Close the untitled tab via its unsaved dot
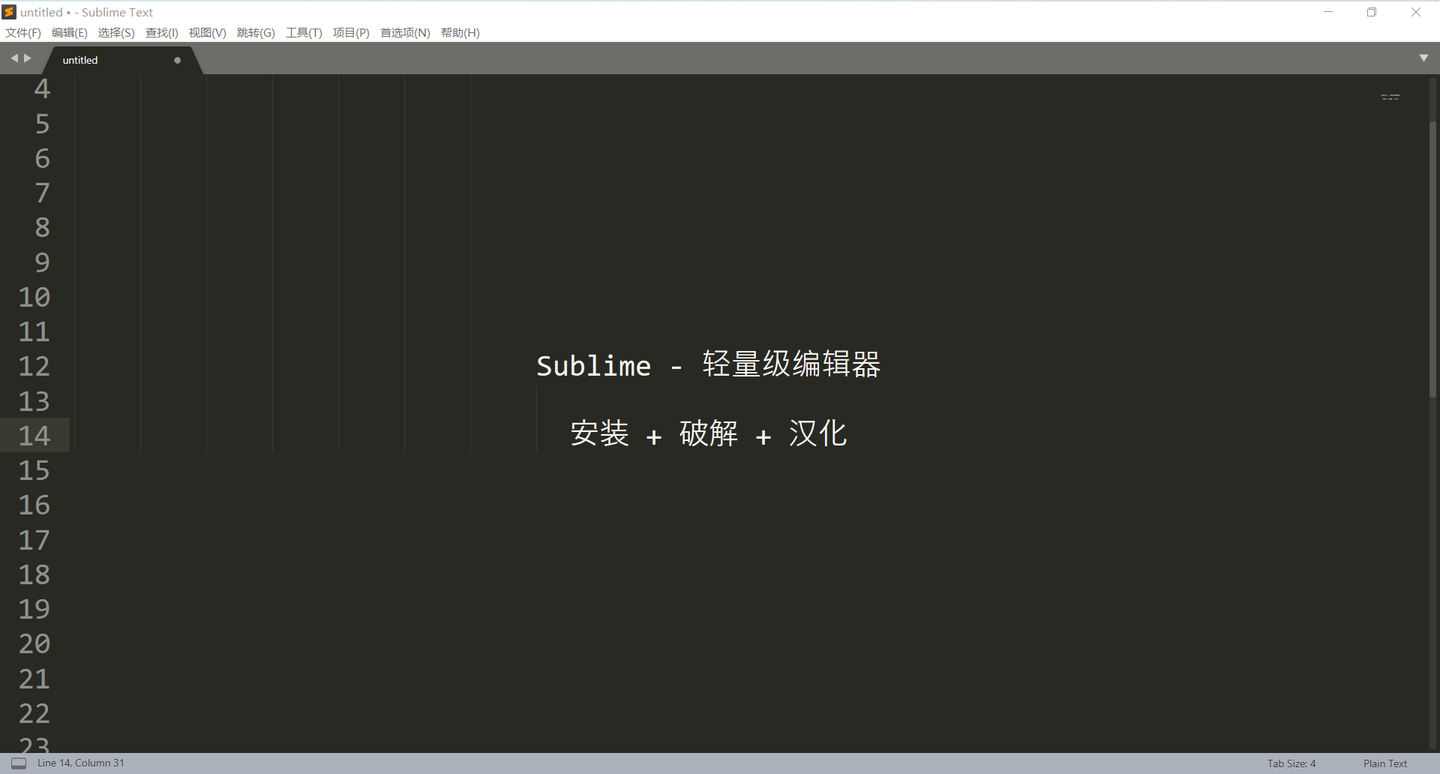The width and height of the screenshot is (1440, 774). (x=178, y=60)
